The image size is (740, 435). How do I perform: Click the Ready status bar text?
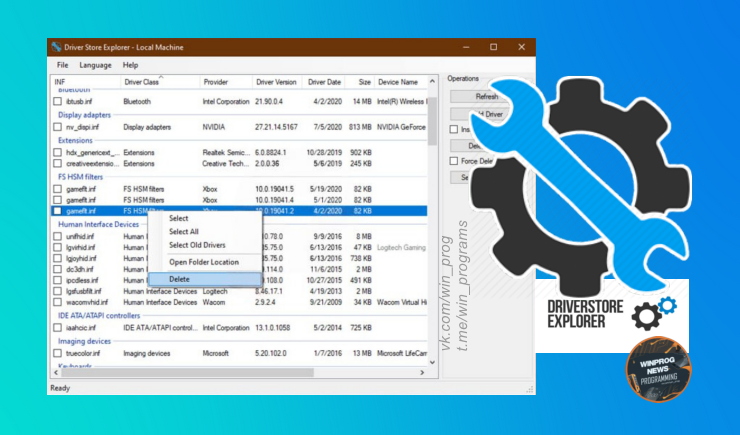(x=60, y=388)
